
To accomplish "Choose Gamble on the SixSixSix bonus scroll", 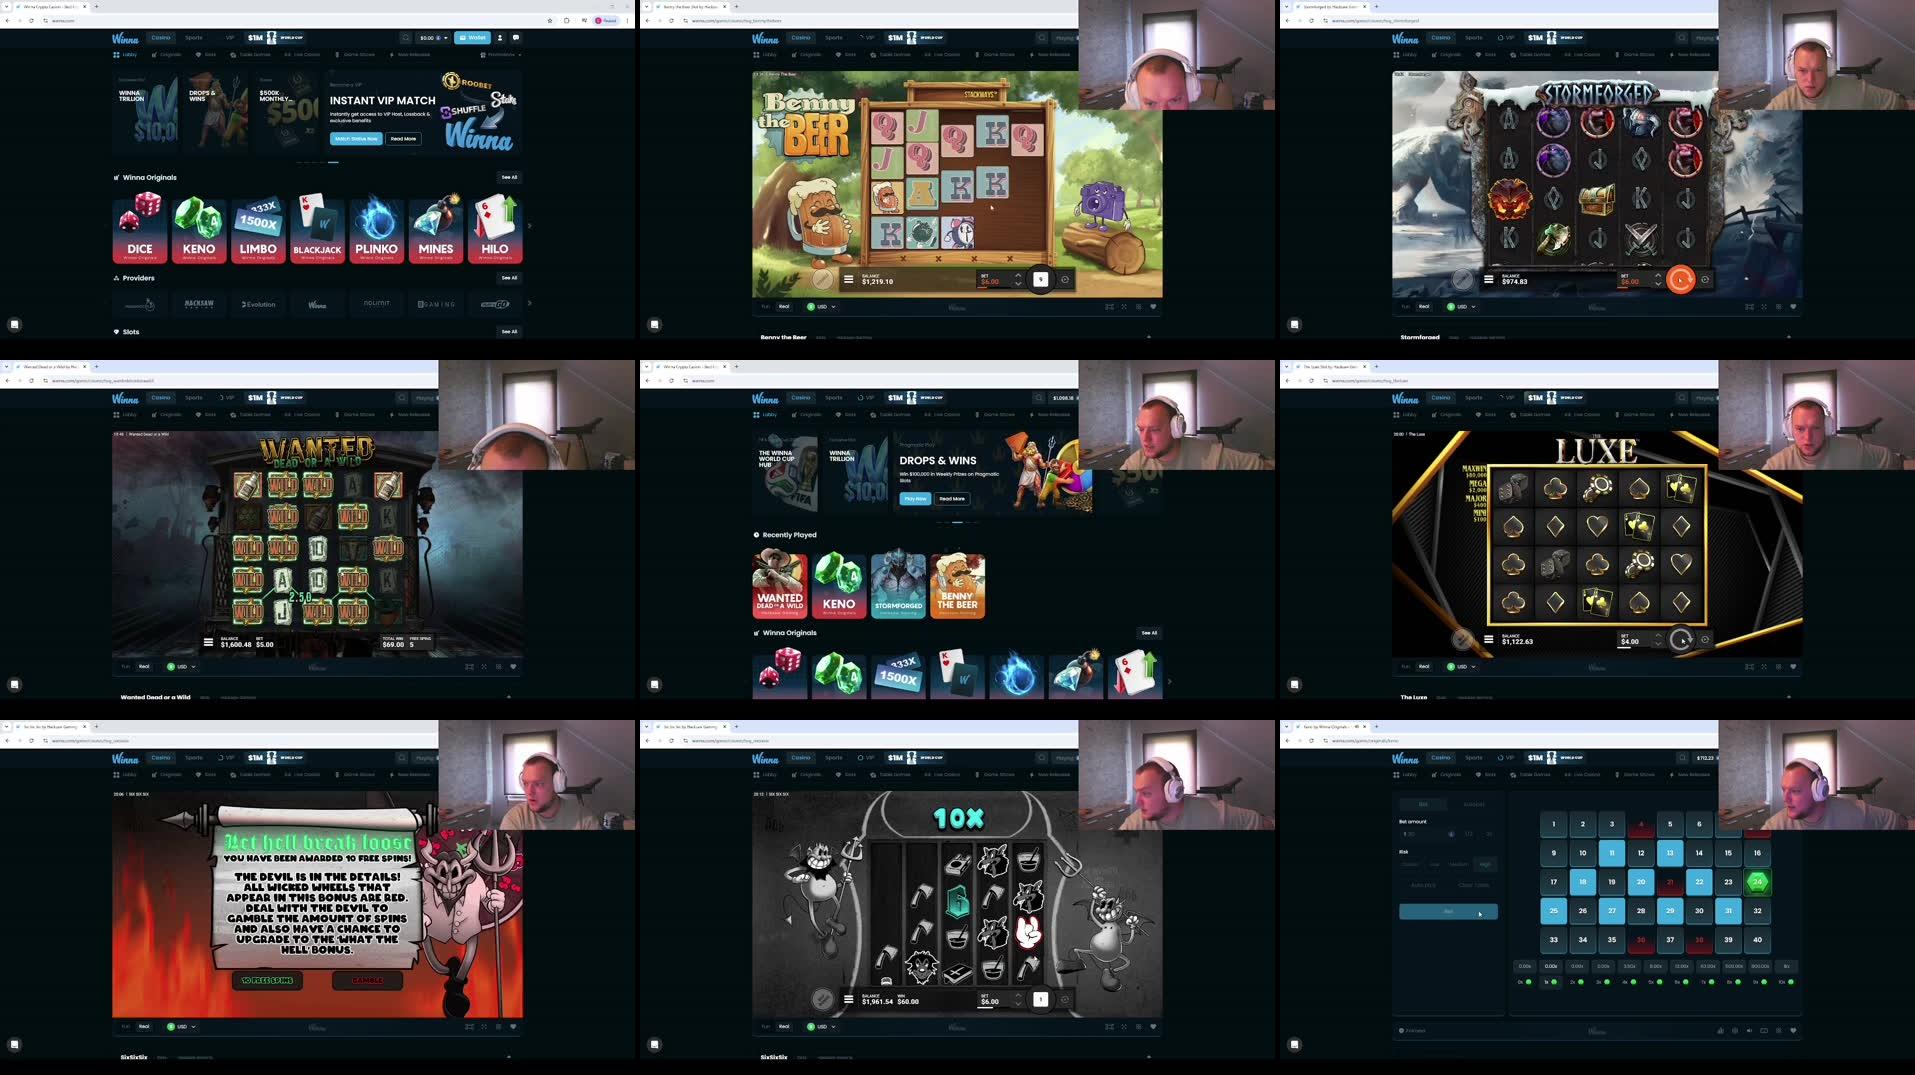I will [367, 980].
